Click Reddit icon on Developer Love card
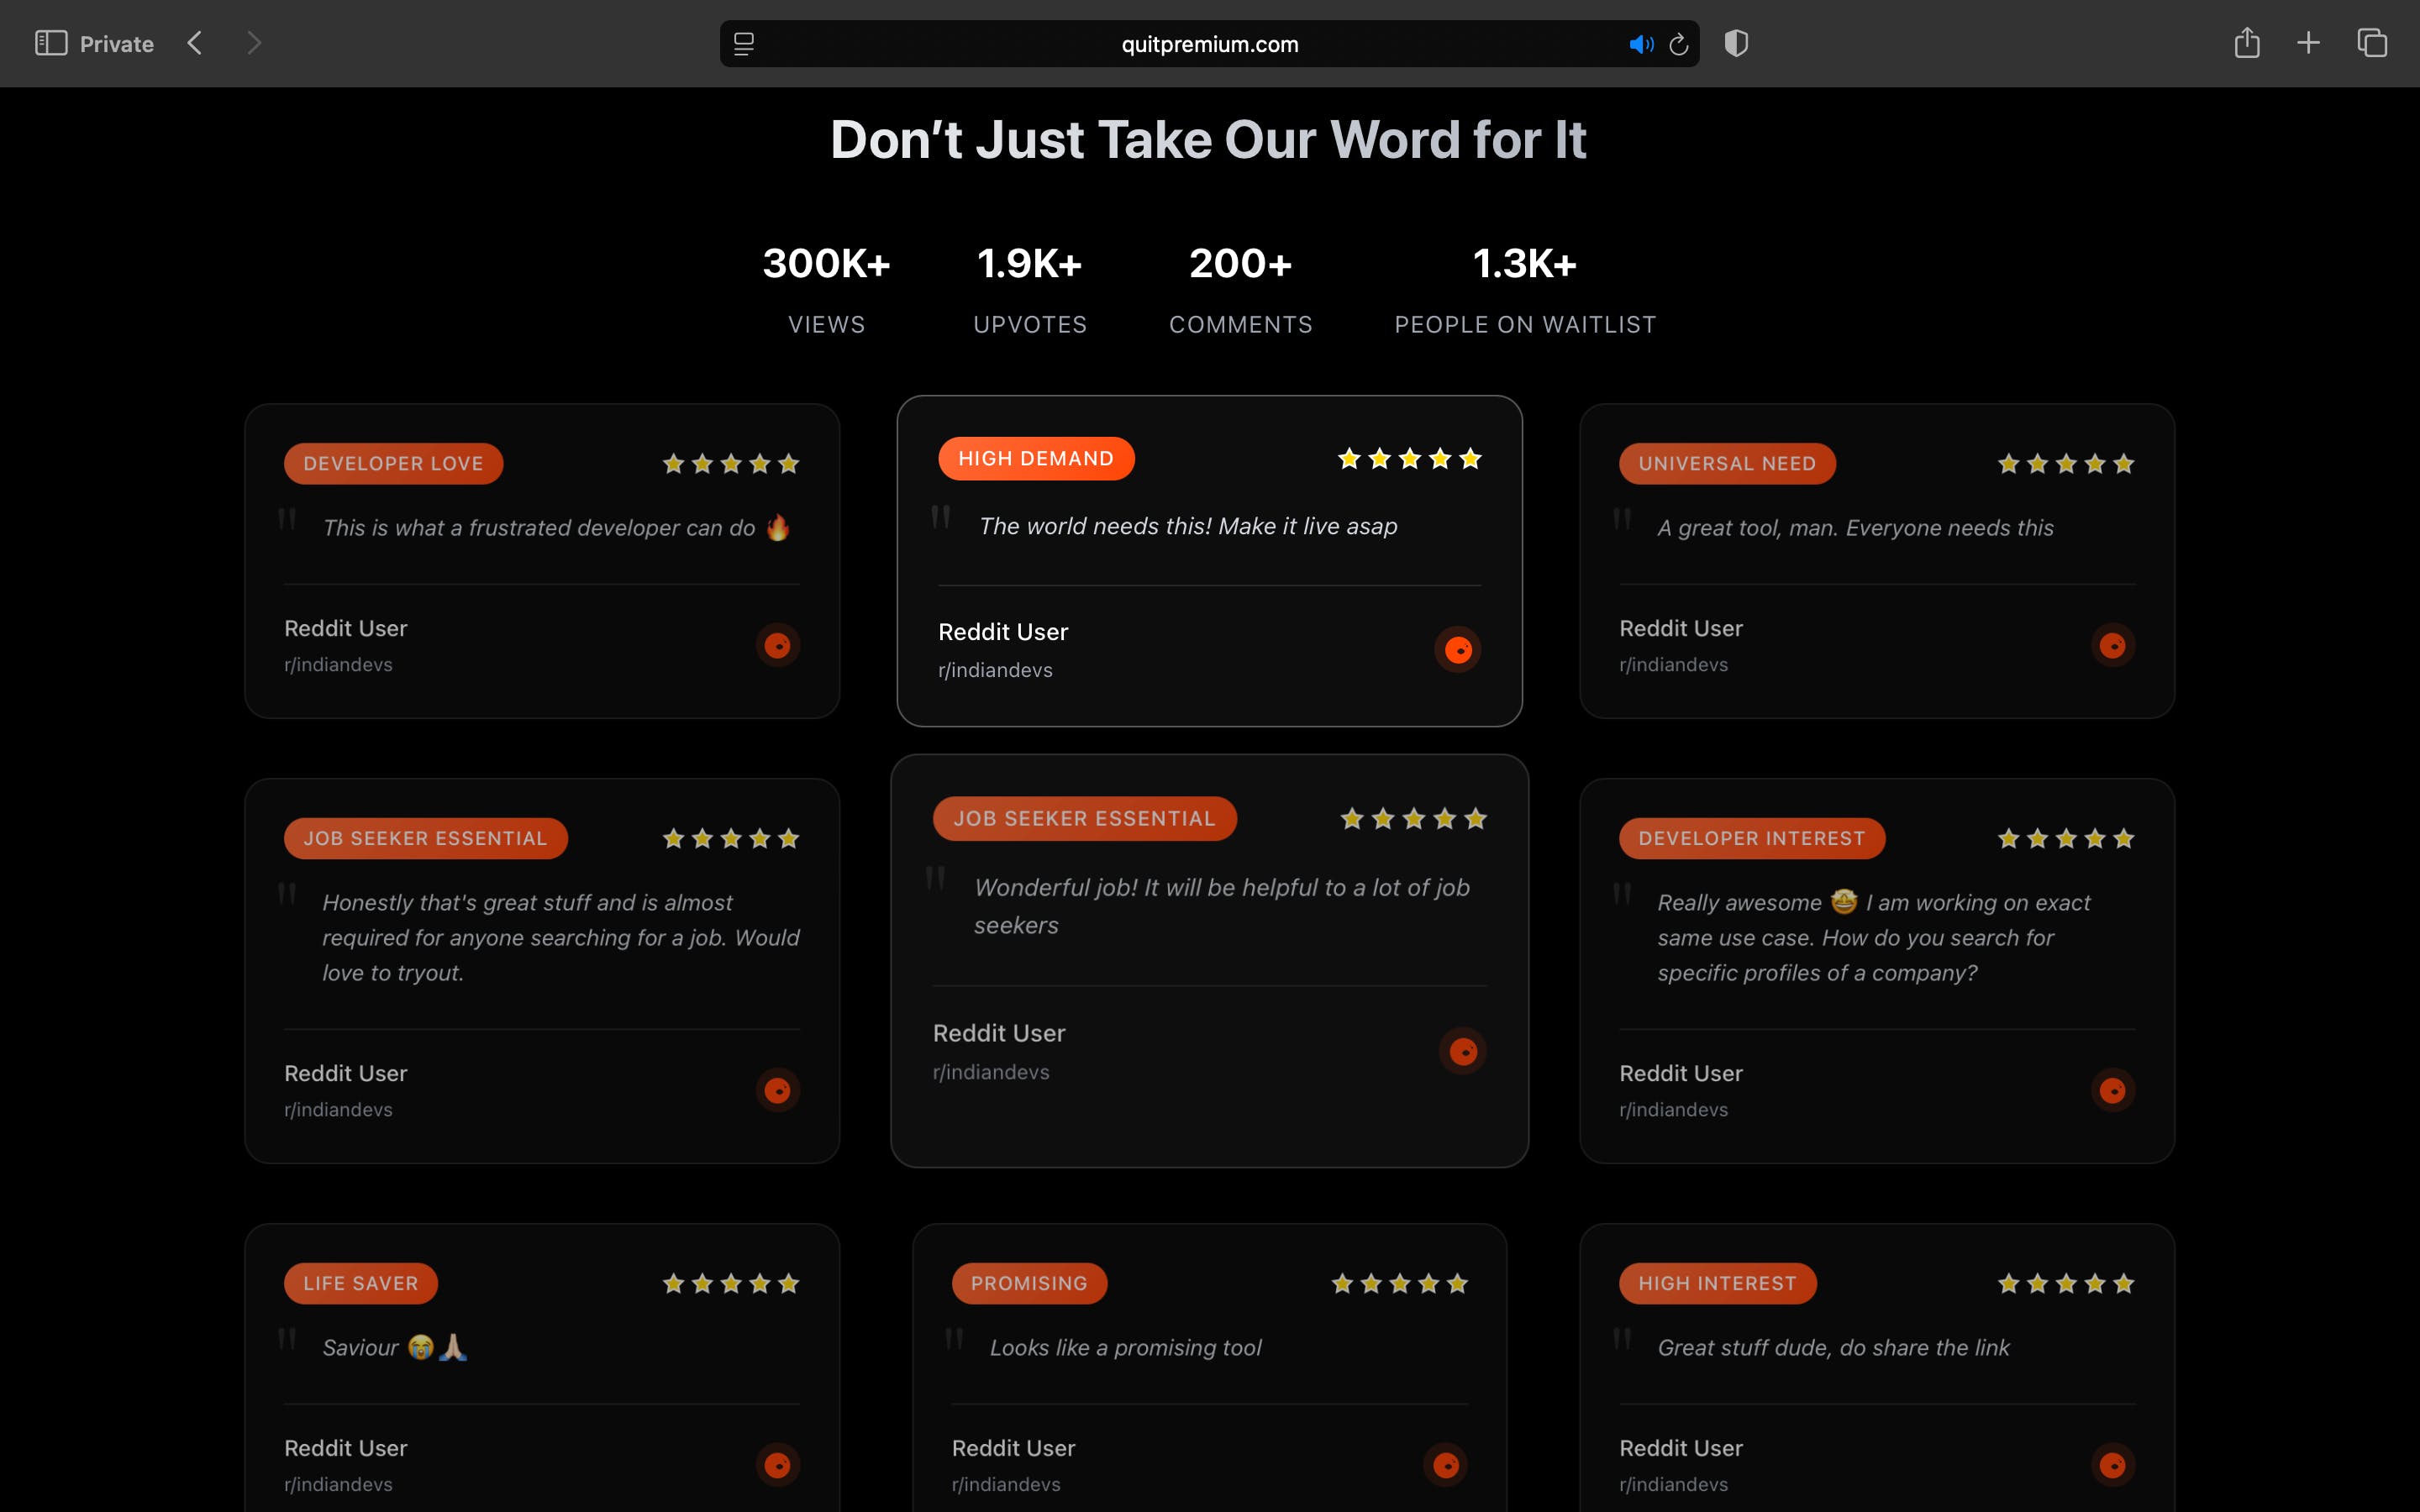This screenshot has height=1512, width=2420. (777, 646)
